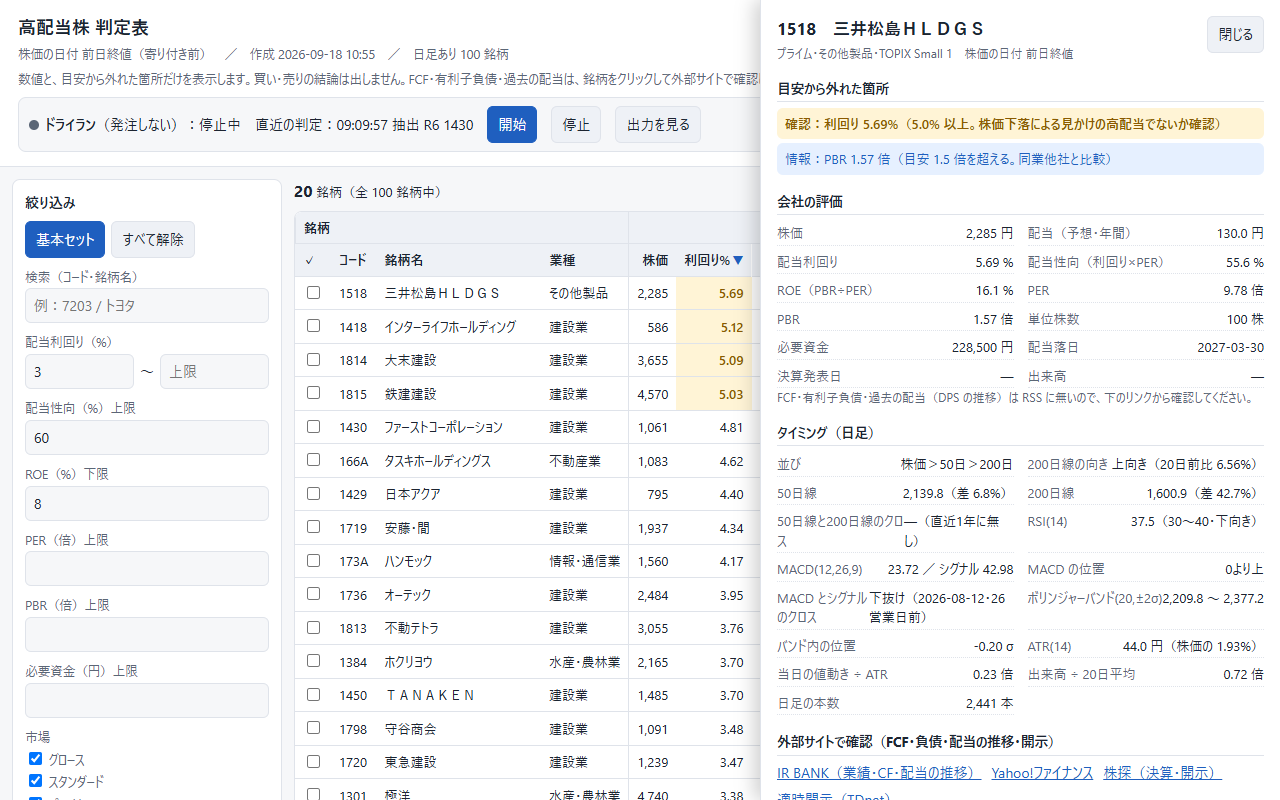
Task: Click the 必要資金 value 228,500 円
Action: [982, 347]
